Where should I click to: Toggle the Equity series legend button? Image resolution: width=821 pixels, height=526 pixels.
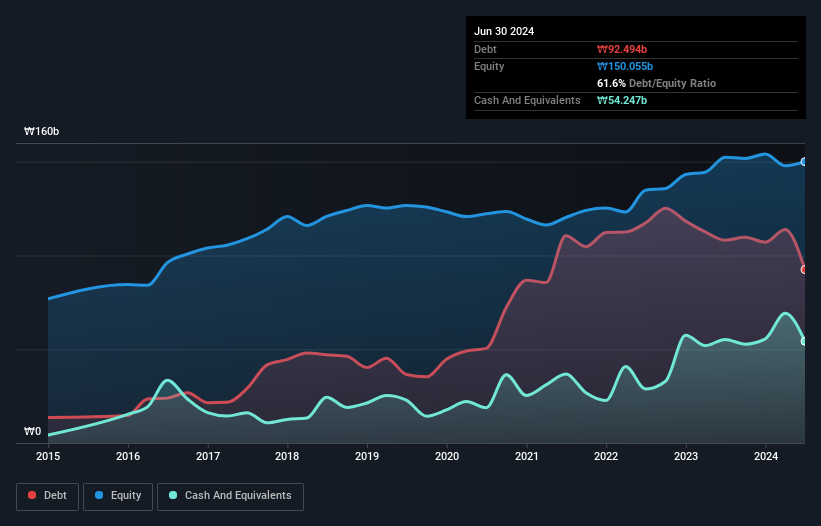tap(118, 496)
